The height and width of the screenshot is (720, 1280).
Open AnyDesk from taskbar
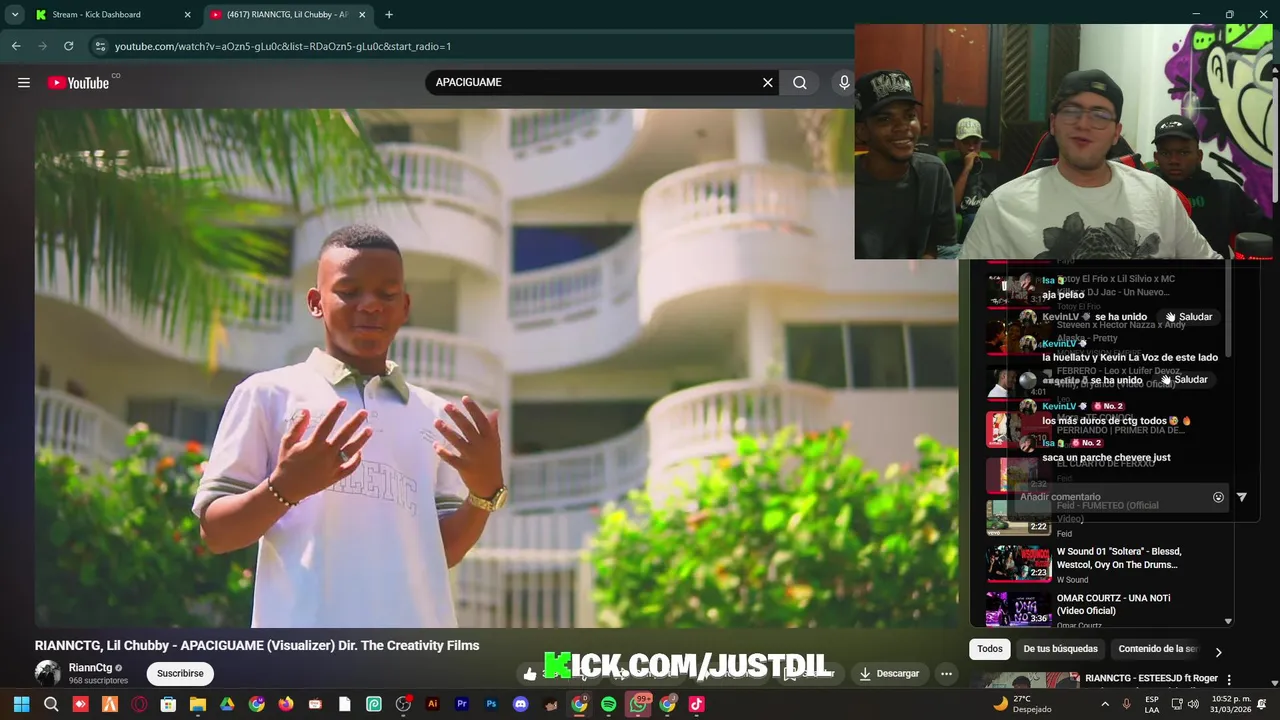(80, 704)
